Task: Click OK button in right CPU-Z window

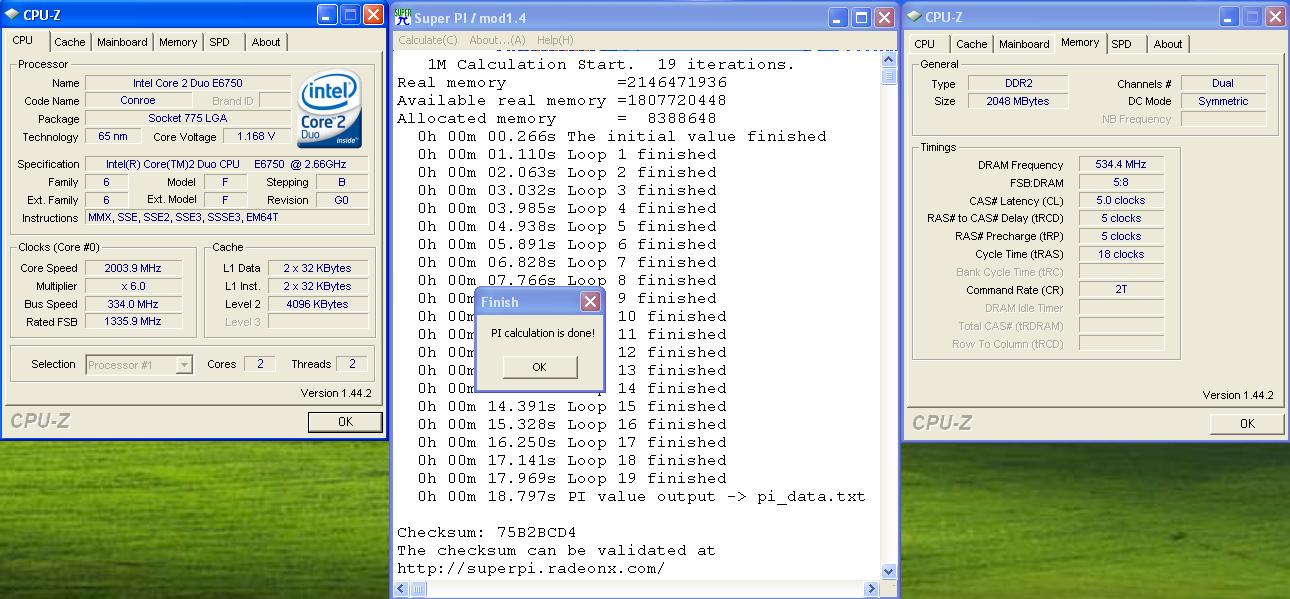Action: [x=1246, y=424]
